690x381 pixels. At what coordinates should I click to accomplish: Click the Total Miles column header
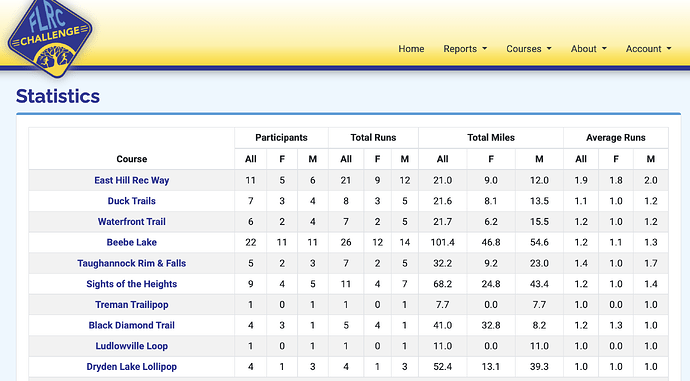coord(491,138)
